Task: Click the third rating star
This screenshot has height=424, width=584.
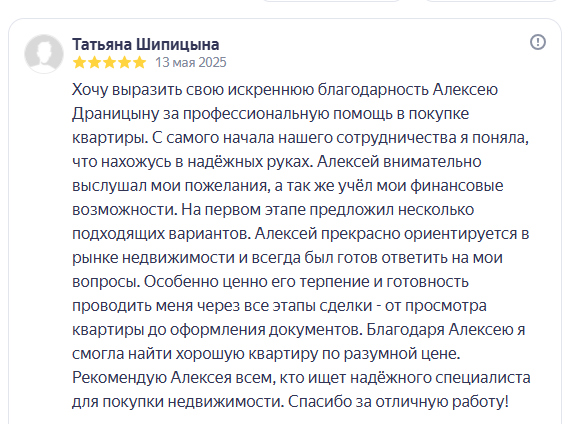Action: click(x=110, y=62)
